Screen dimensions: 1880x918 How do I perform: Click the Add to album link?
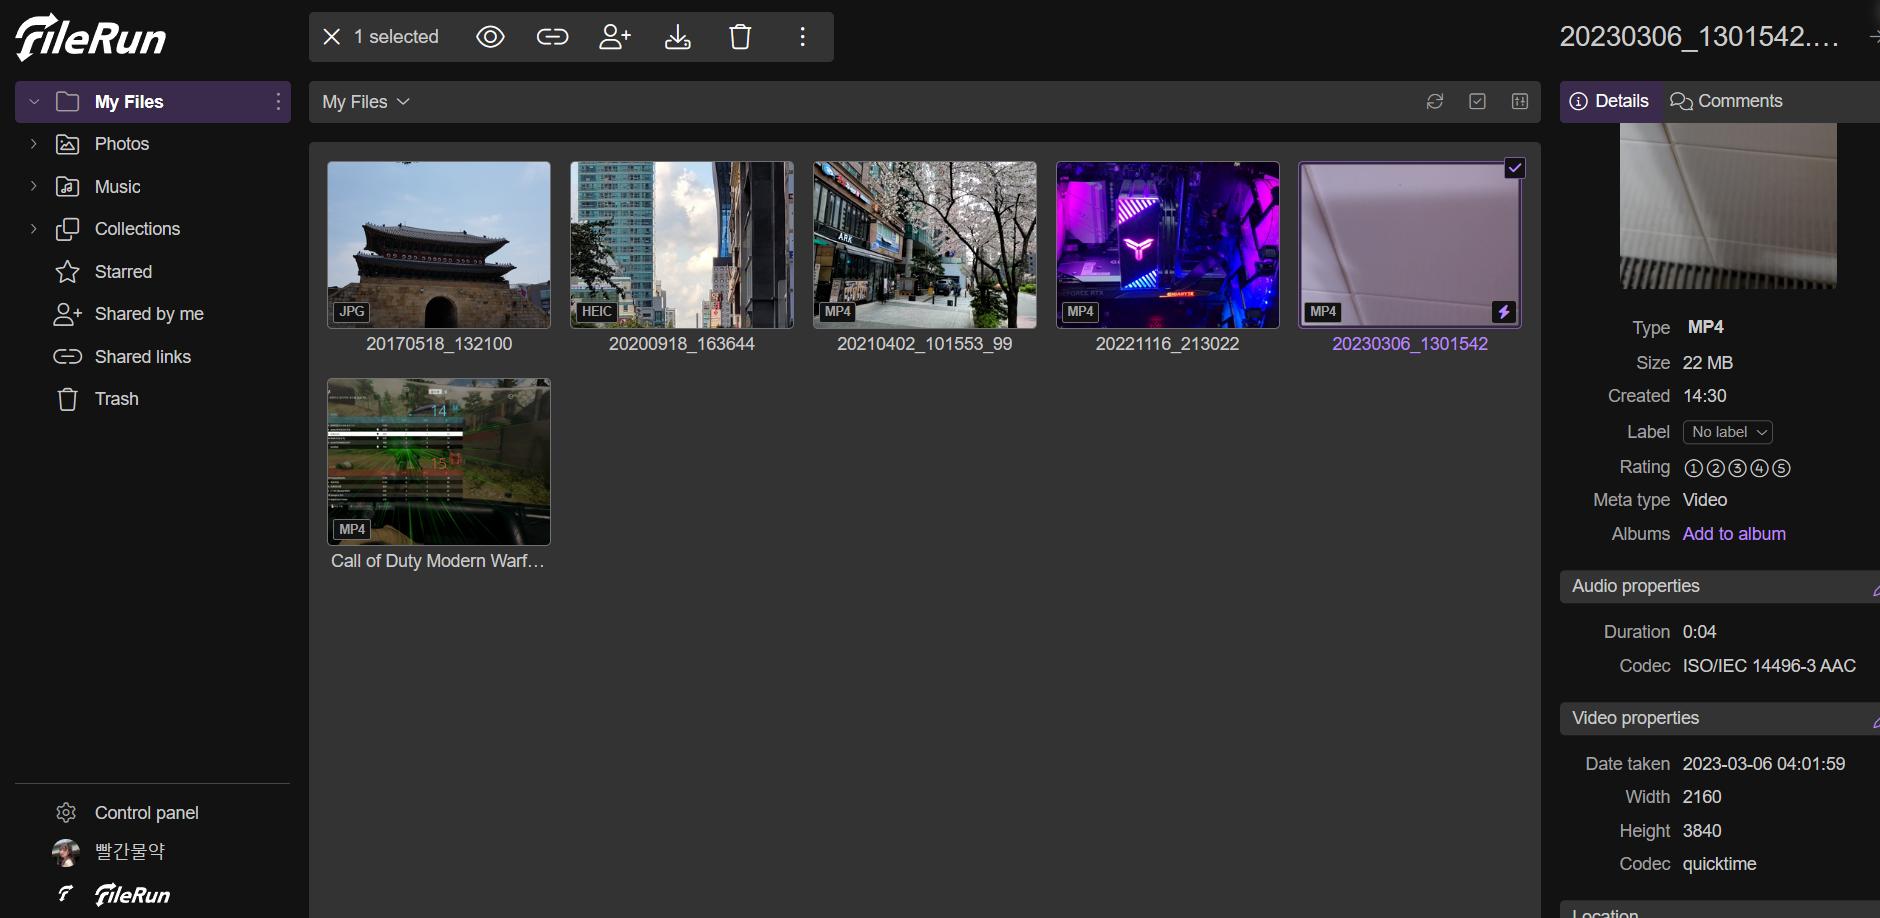1734,534
